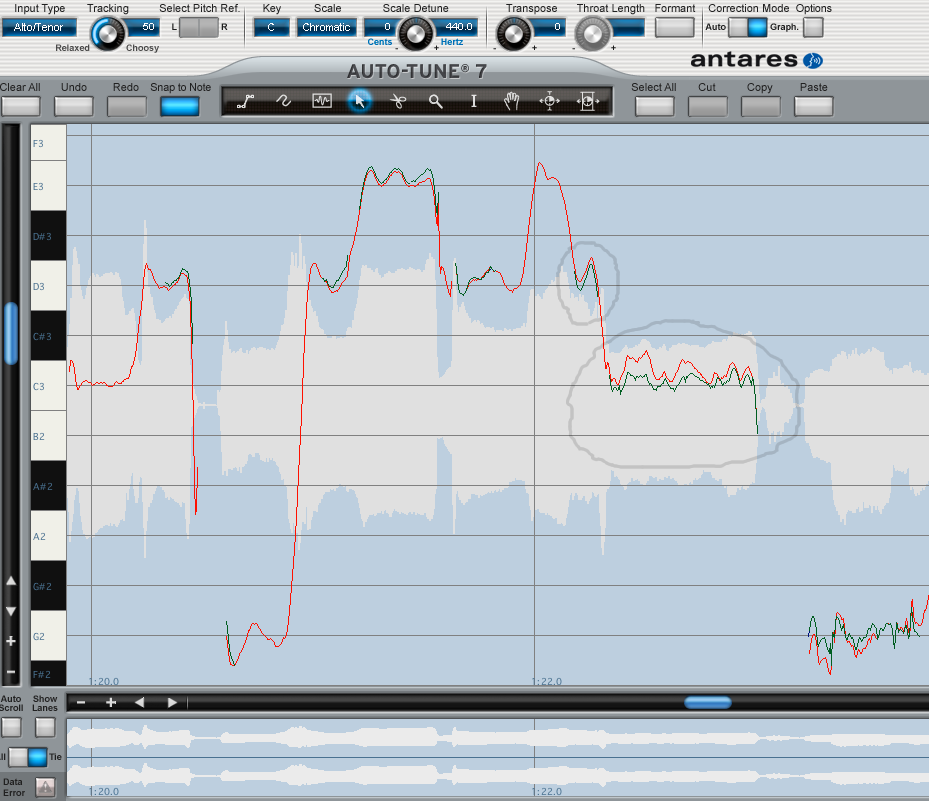Open the Key dropdown showing C

pyautogui.click(x=271, y=27)
